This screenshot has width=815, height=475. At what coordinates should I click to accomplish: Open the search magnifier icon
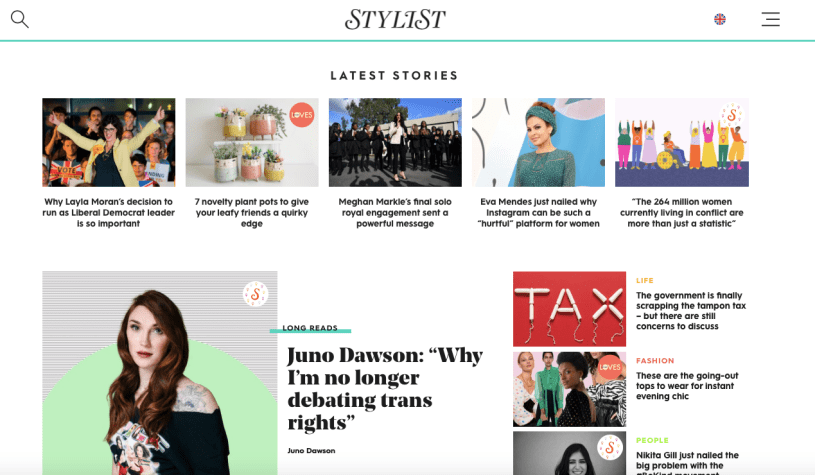click(20, 19)
